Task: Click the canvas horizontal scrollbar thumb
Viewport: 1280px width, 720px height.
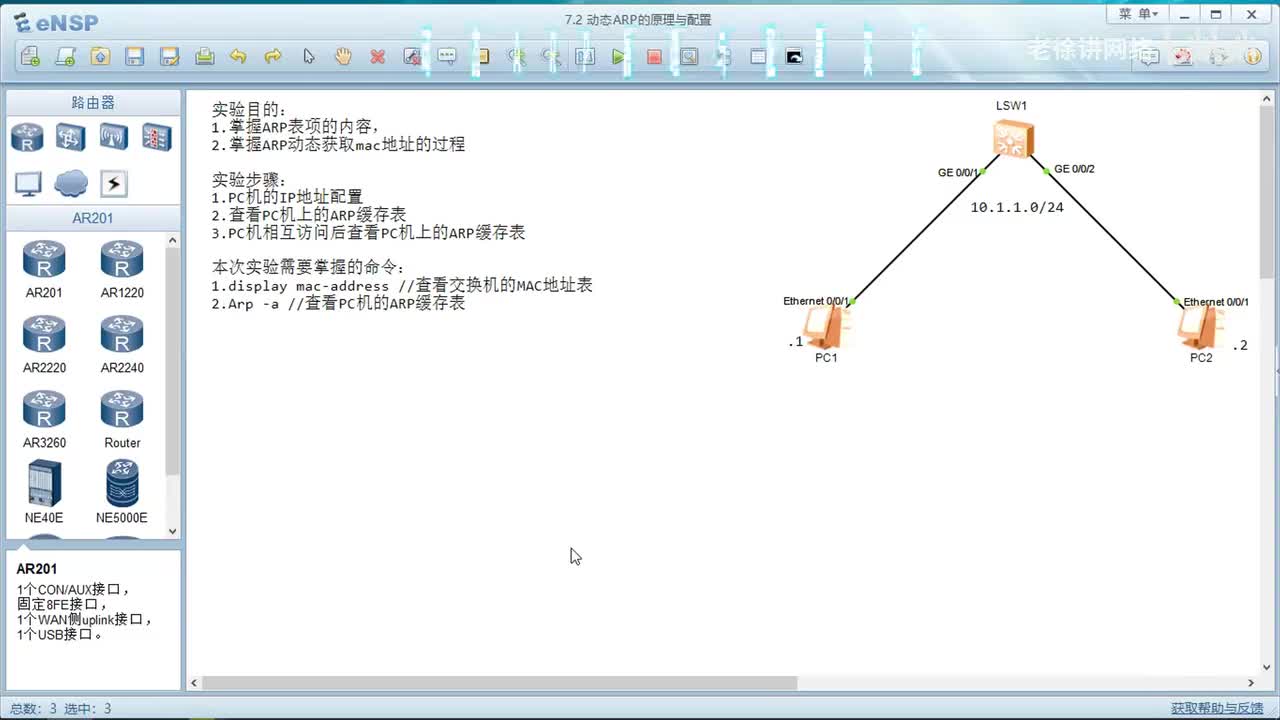Action: pos(499,683)
